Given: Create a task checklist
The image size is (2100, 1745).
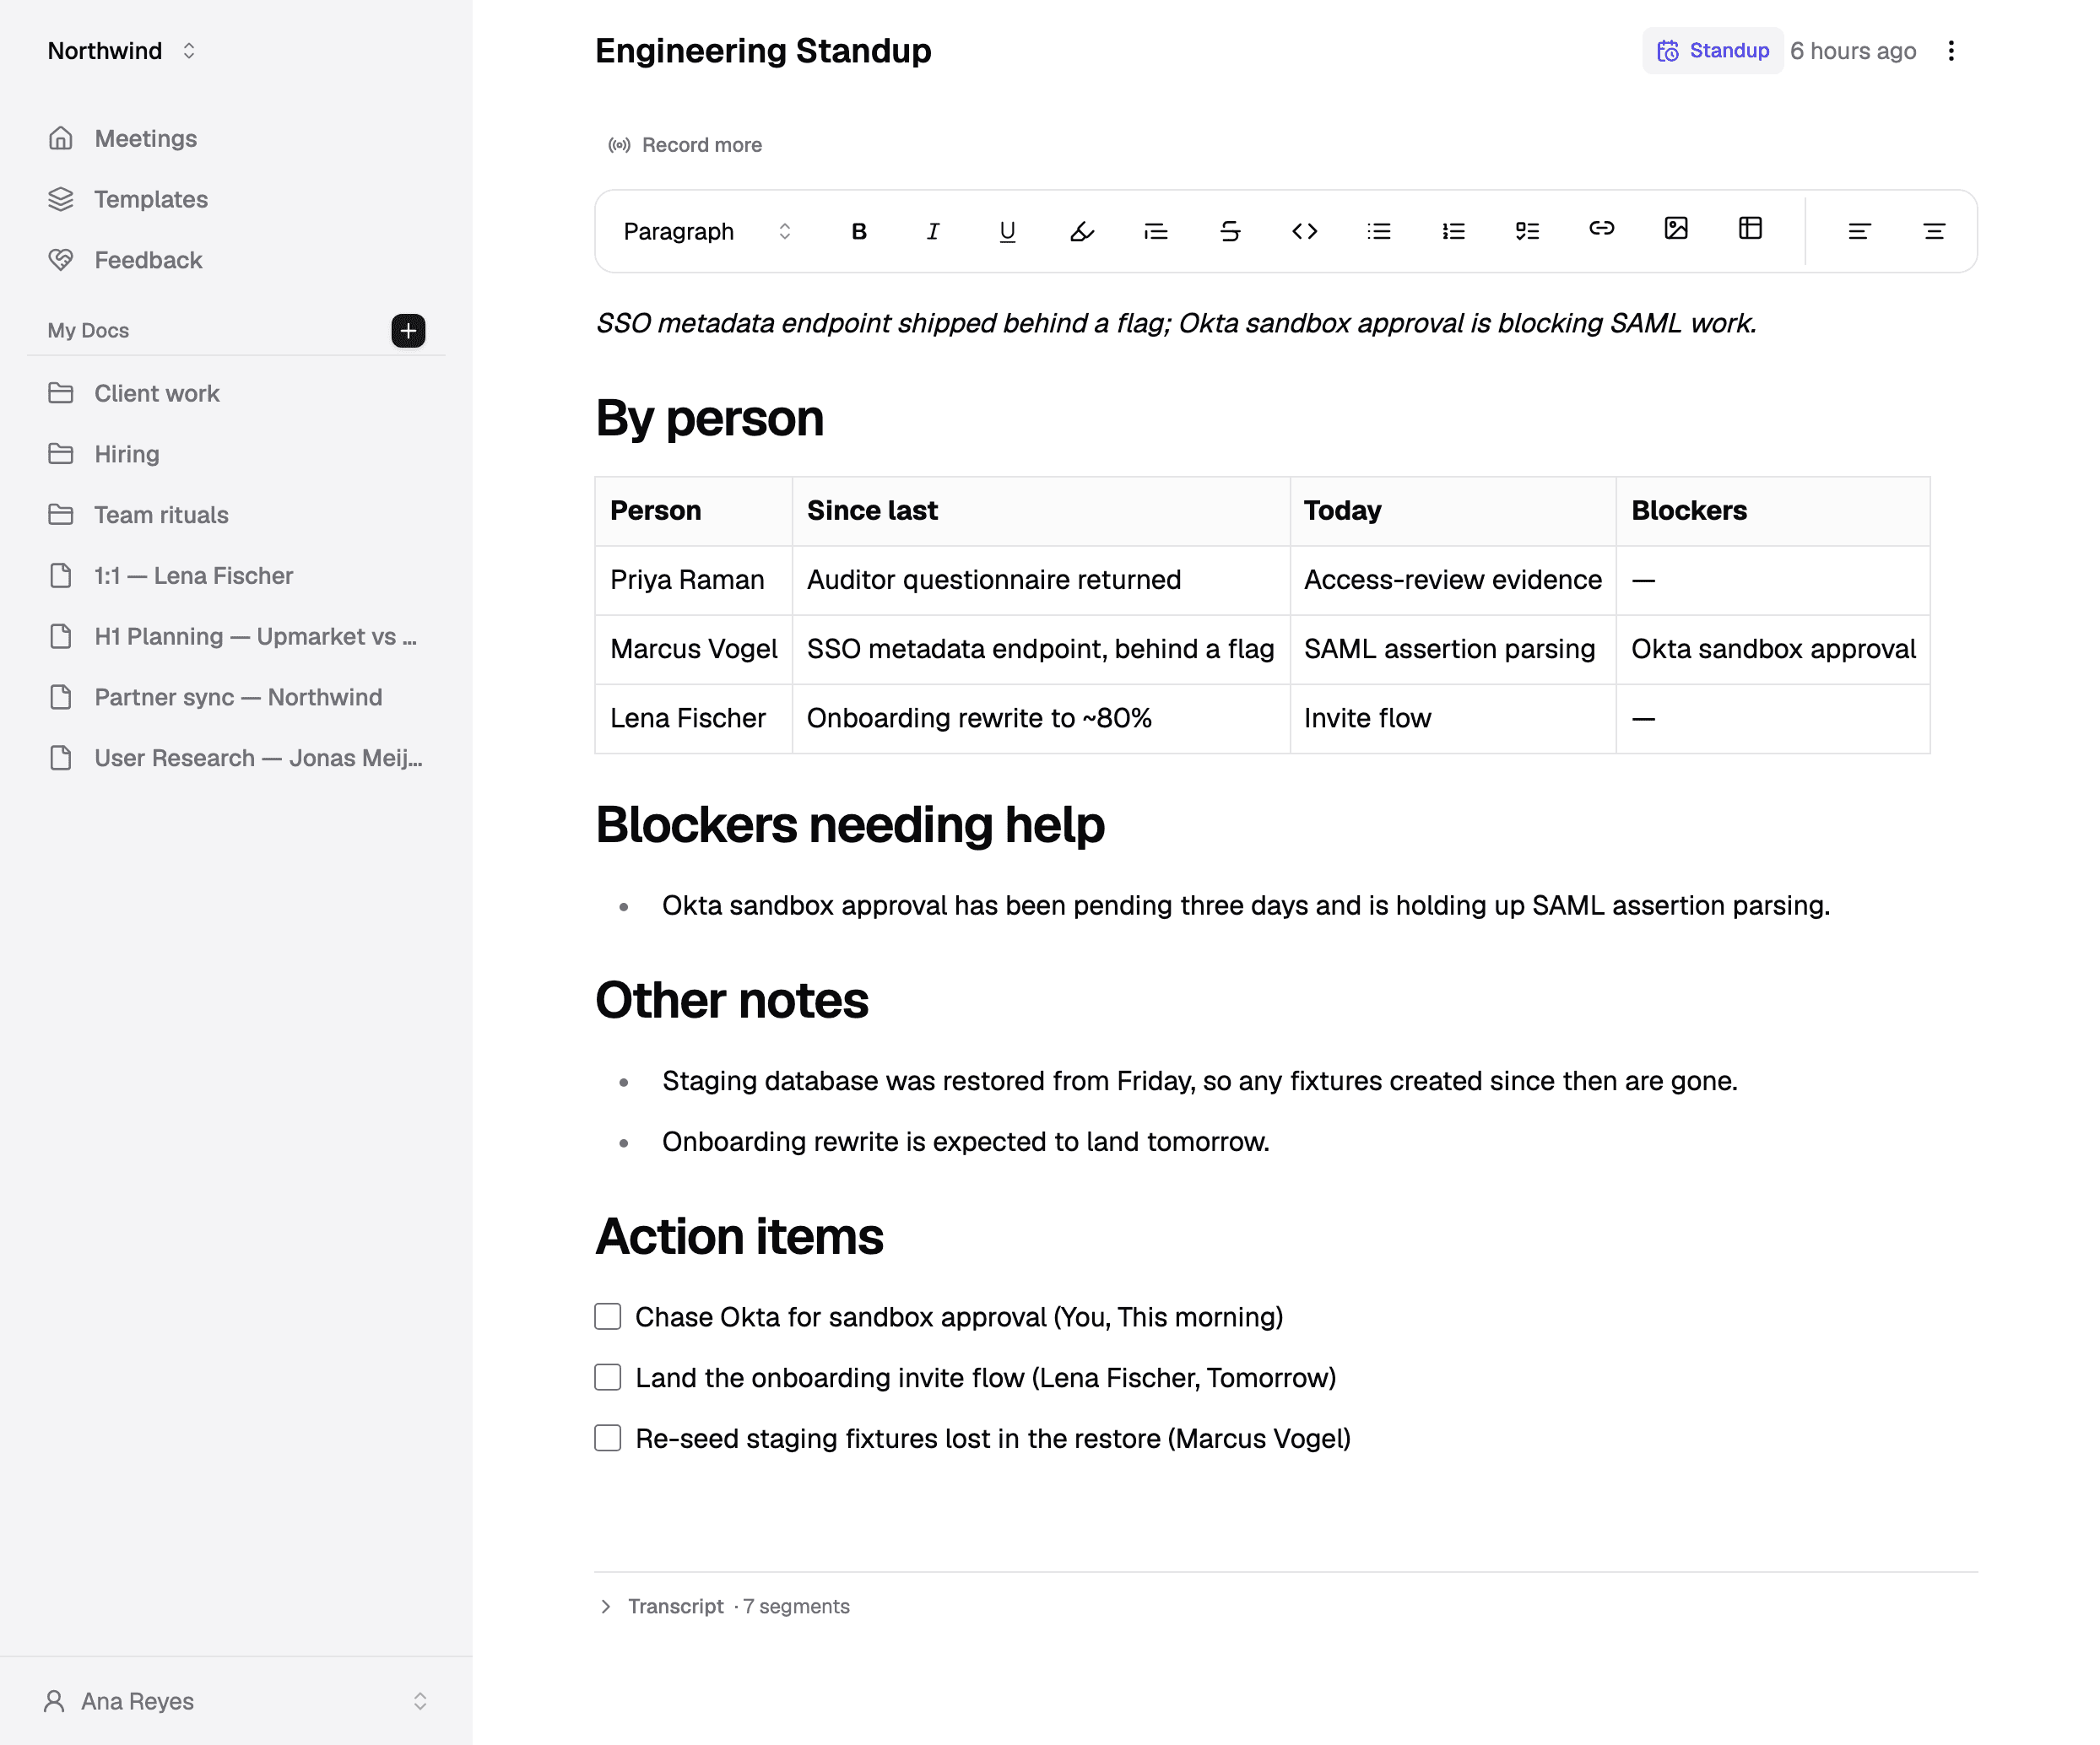Looking at the screenshot, I should [1527, 231].
